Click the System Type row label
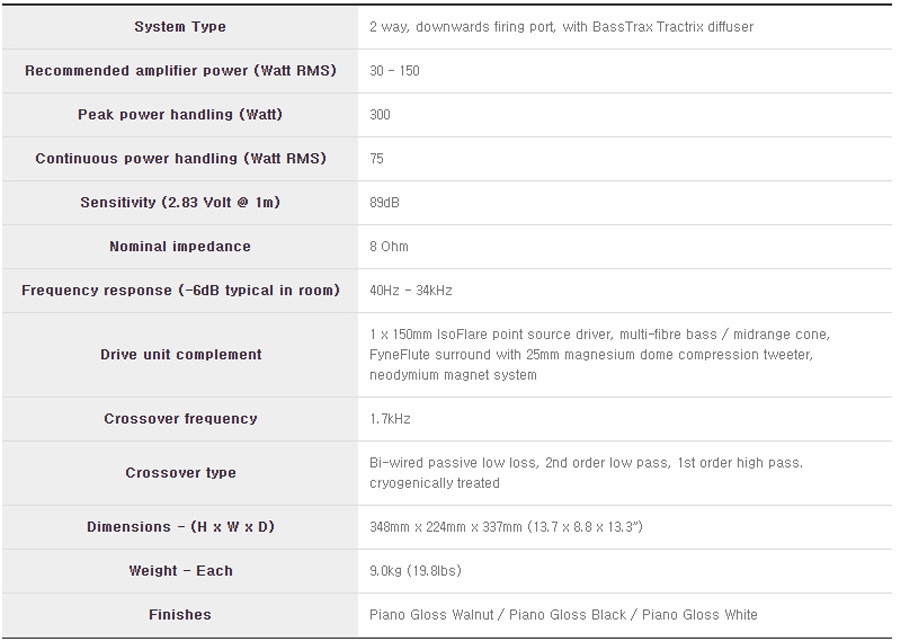This screenshot has width=900, height=641. (x=180, y=27)
